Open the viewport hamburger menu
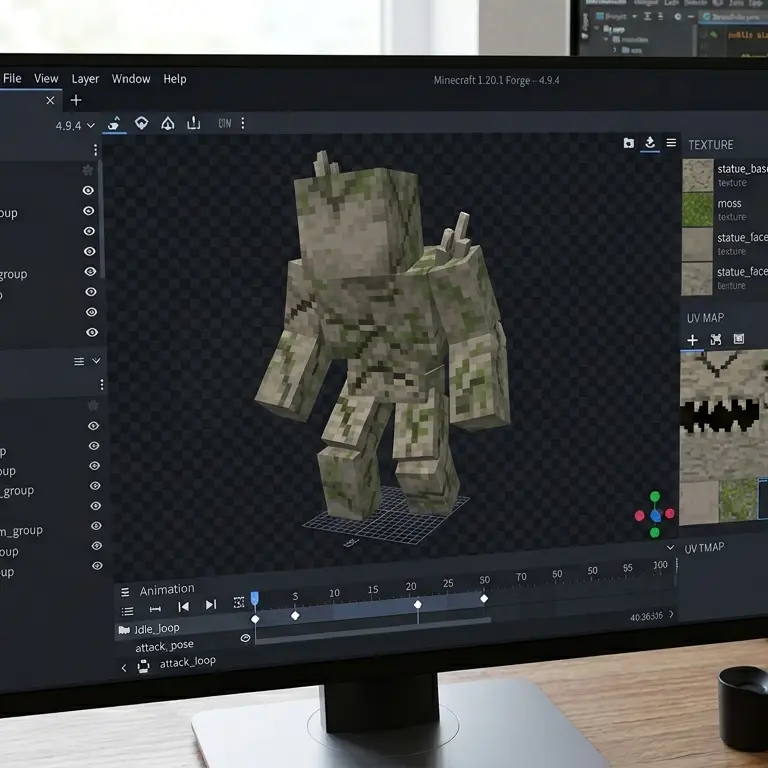The image size is (768, 768). click(671, 143)
